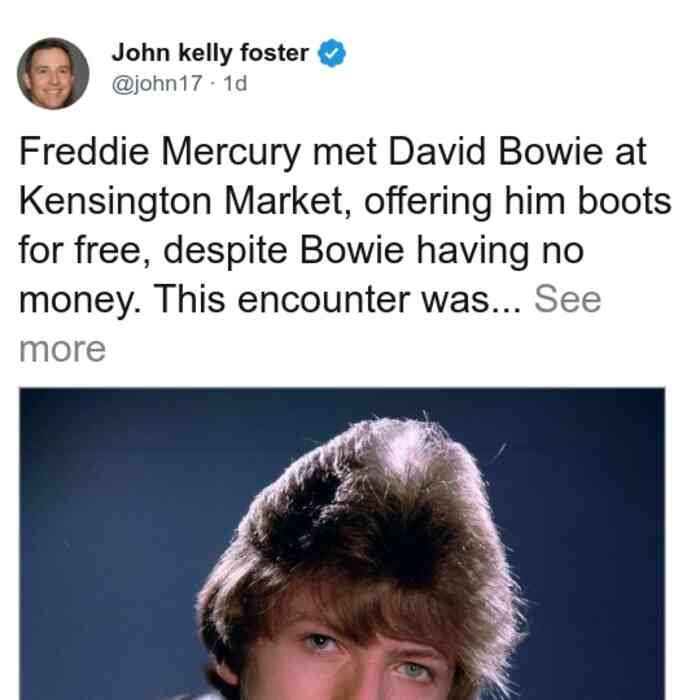Click the 'having no' text in the post
This screenshot has width=700, height=700.
click(x=500, y=250)
